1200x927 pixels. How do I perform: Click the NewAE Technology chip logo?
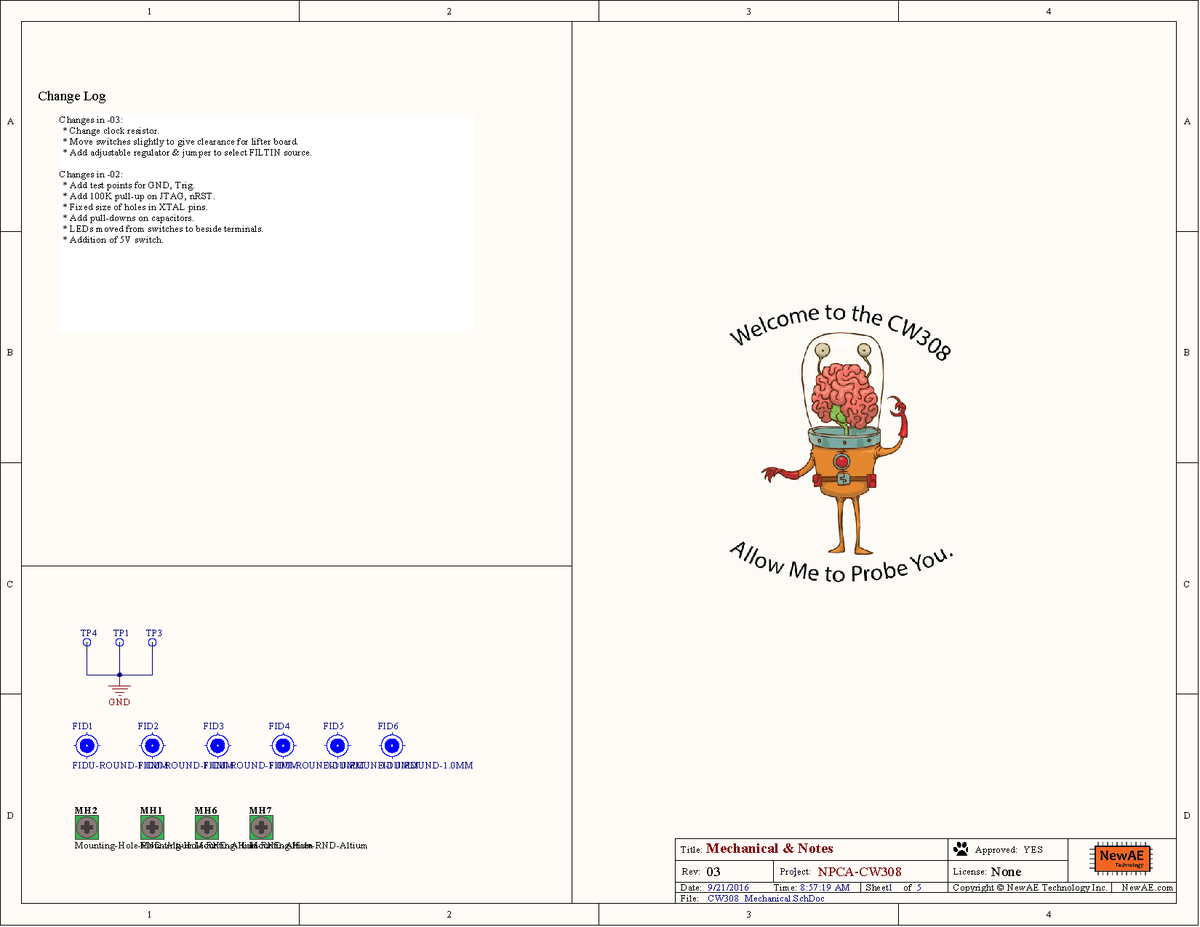click(1121, 859)
